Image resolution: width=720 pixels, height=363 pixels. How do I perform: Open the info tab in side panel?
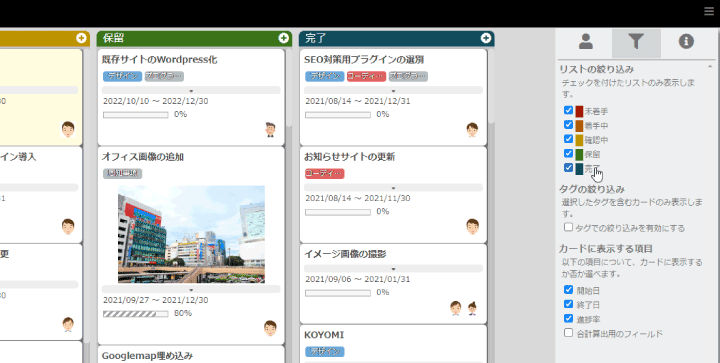[x=686, y=42]
